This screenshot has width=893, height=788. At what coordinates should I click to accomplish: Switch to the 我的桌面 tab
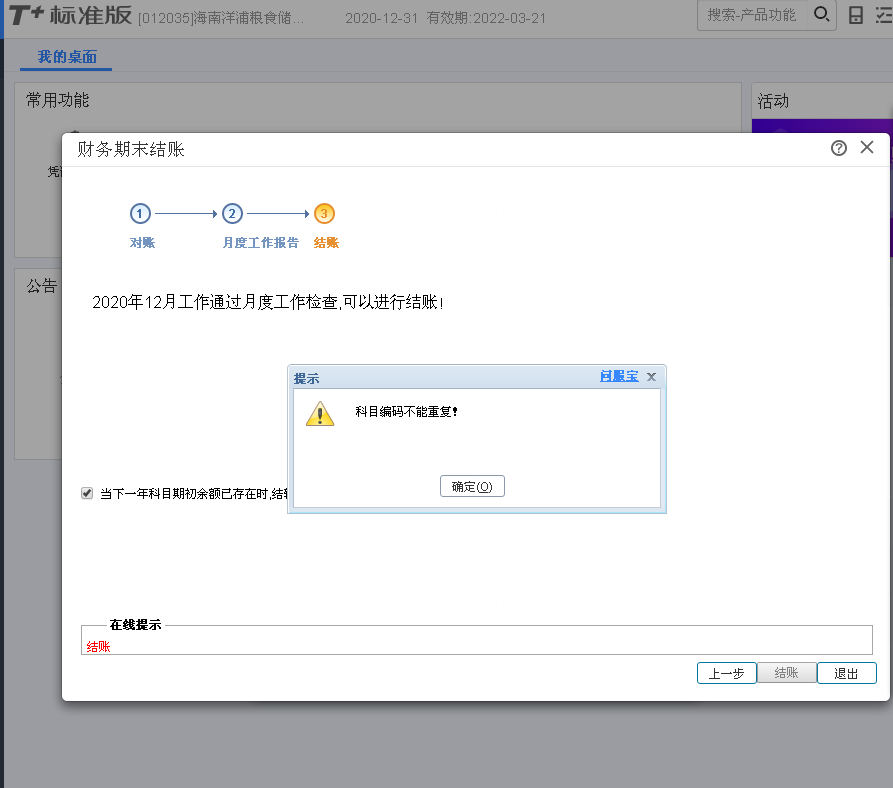pyautogui.click(x=67, y=57)
